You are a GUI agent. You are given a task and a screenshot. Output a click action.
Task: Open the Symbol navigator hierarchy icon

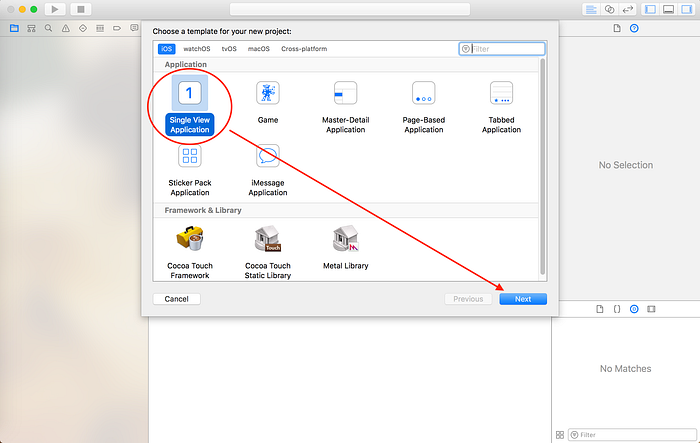pos(31,28)
